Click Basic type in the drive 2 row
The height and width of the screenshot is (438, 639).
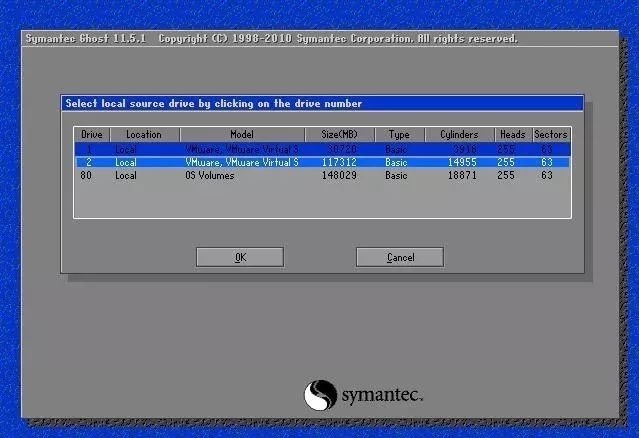[396, 162]
